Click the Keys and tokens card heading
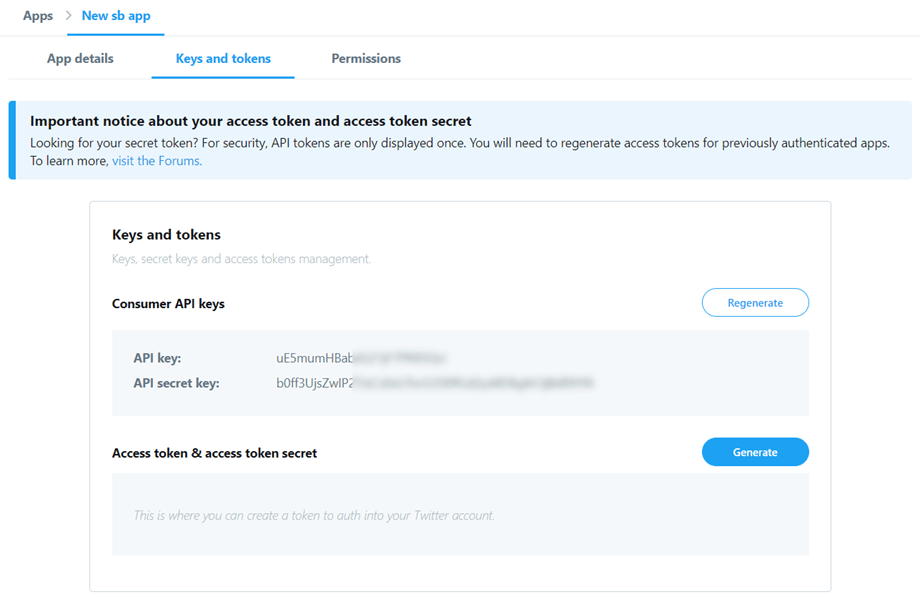Screen dimensions: 920x597 [166, 235]
